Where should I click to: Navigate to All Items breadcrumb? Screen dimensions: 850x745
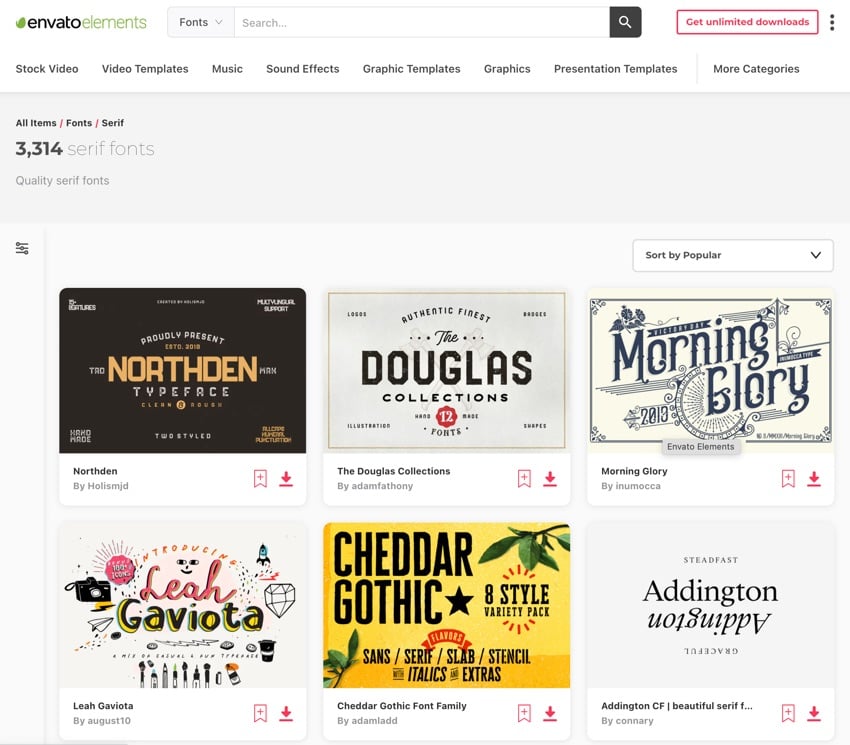pyautogui.click(x=36, y=123)
